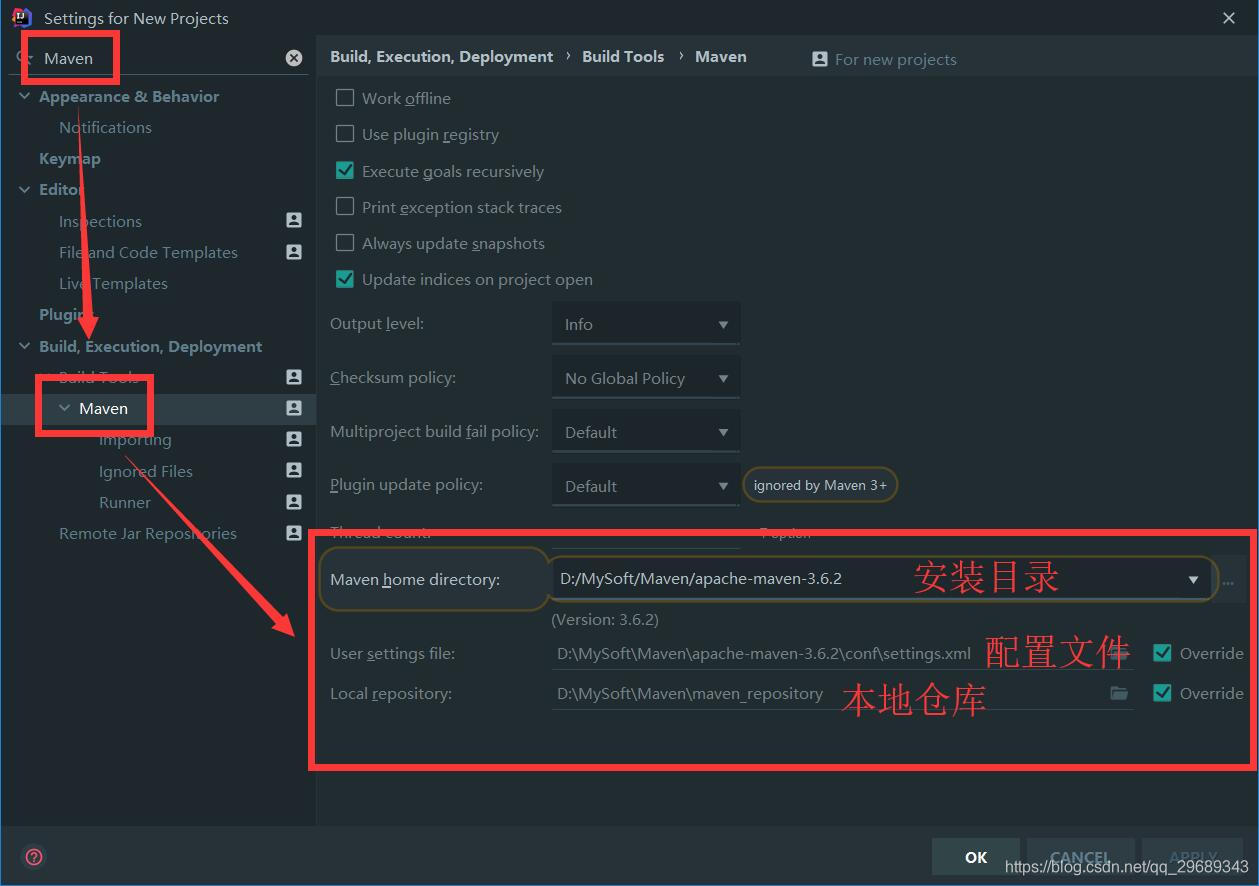
Task: Collapse Appearance & Behavior tree section
Action: pyautogui.click(x=25, y=96)
